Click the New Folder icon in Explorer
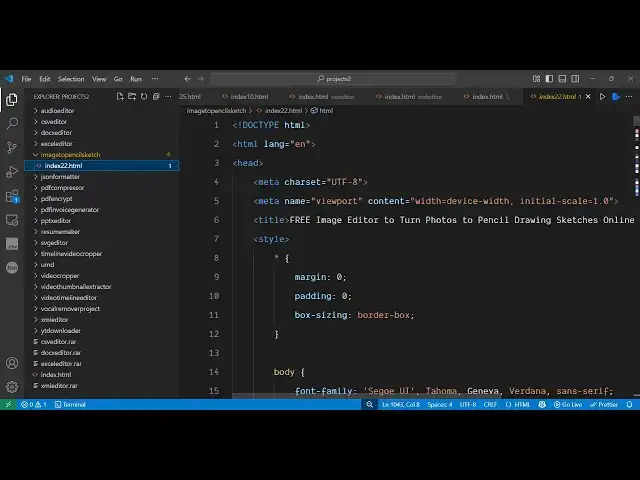The width and height of the screenshot is (640, 480). tap(132, 97)
